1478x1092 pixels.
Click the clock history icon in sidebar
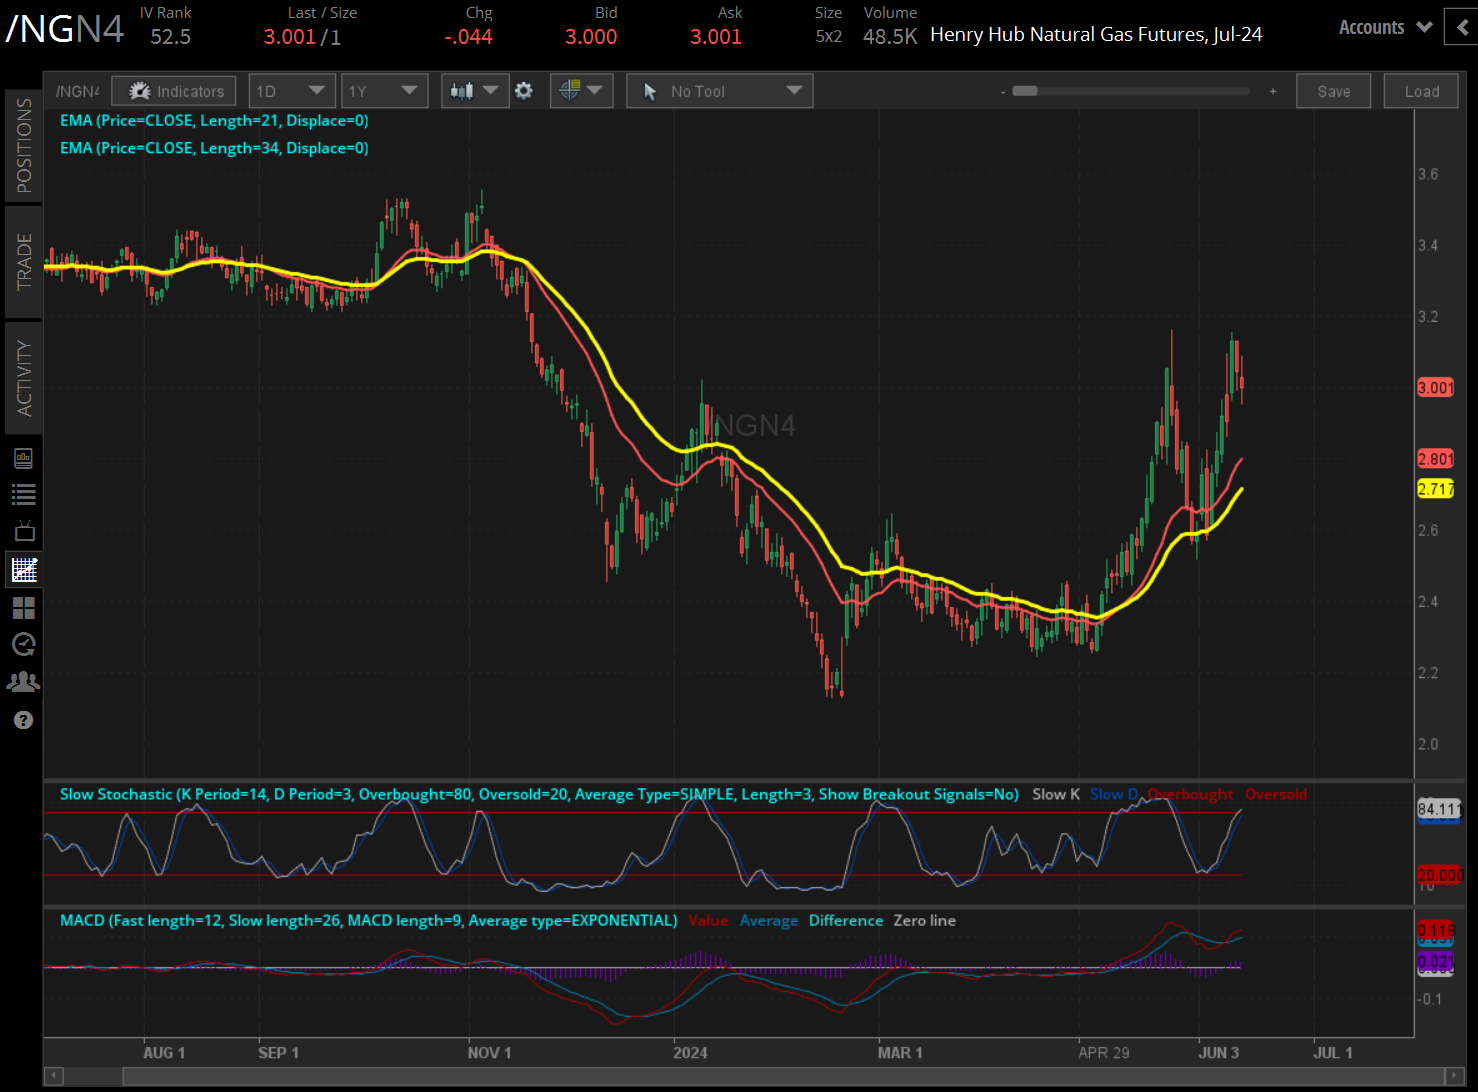pyautogui.click(x=24, y=645)
